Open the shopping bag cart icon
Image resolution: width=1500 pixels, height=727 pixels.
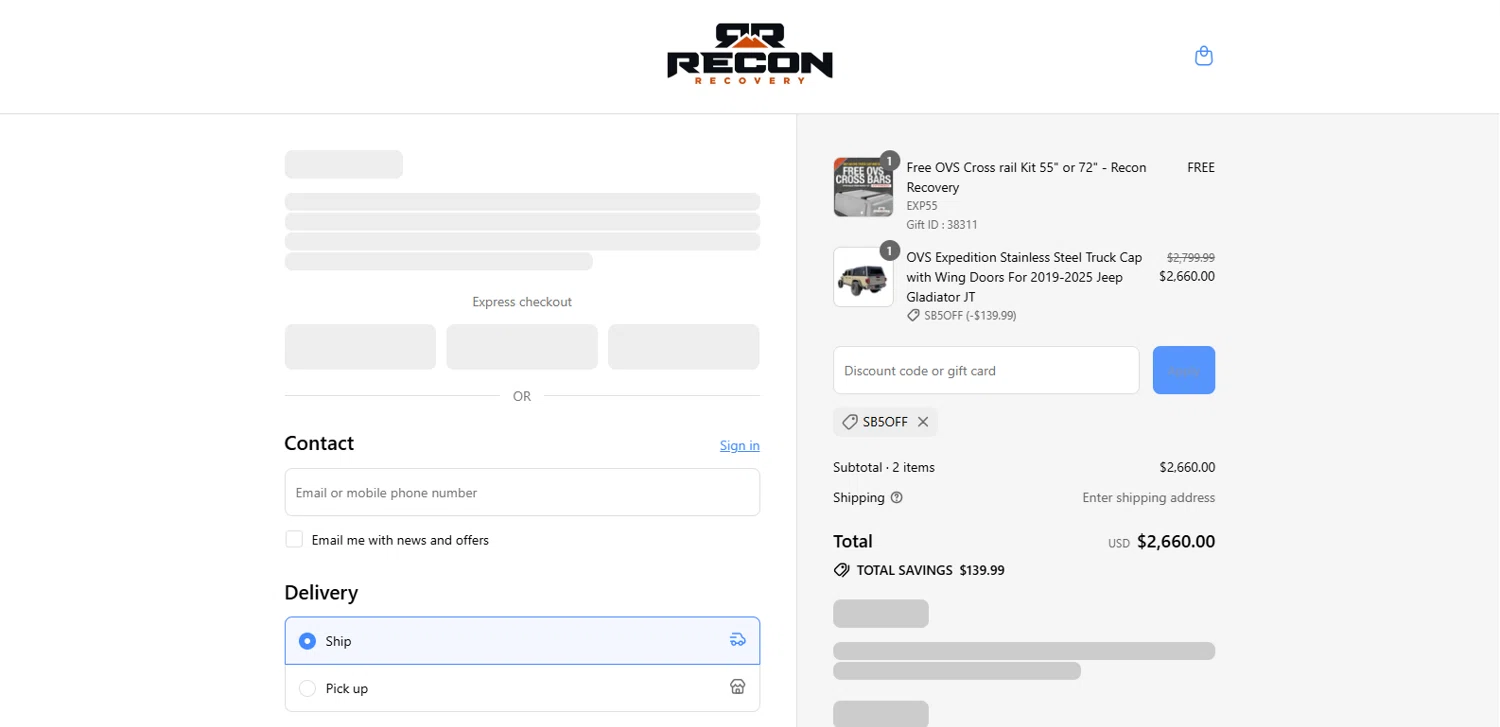point(1204,56)
